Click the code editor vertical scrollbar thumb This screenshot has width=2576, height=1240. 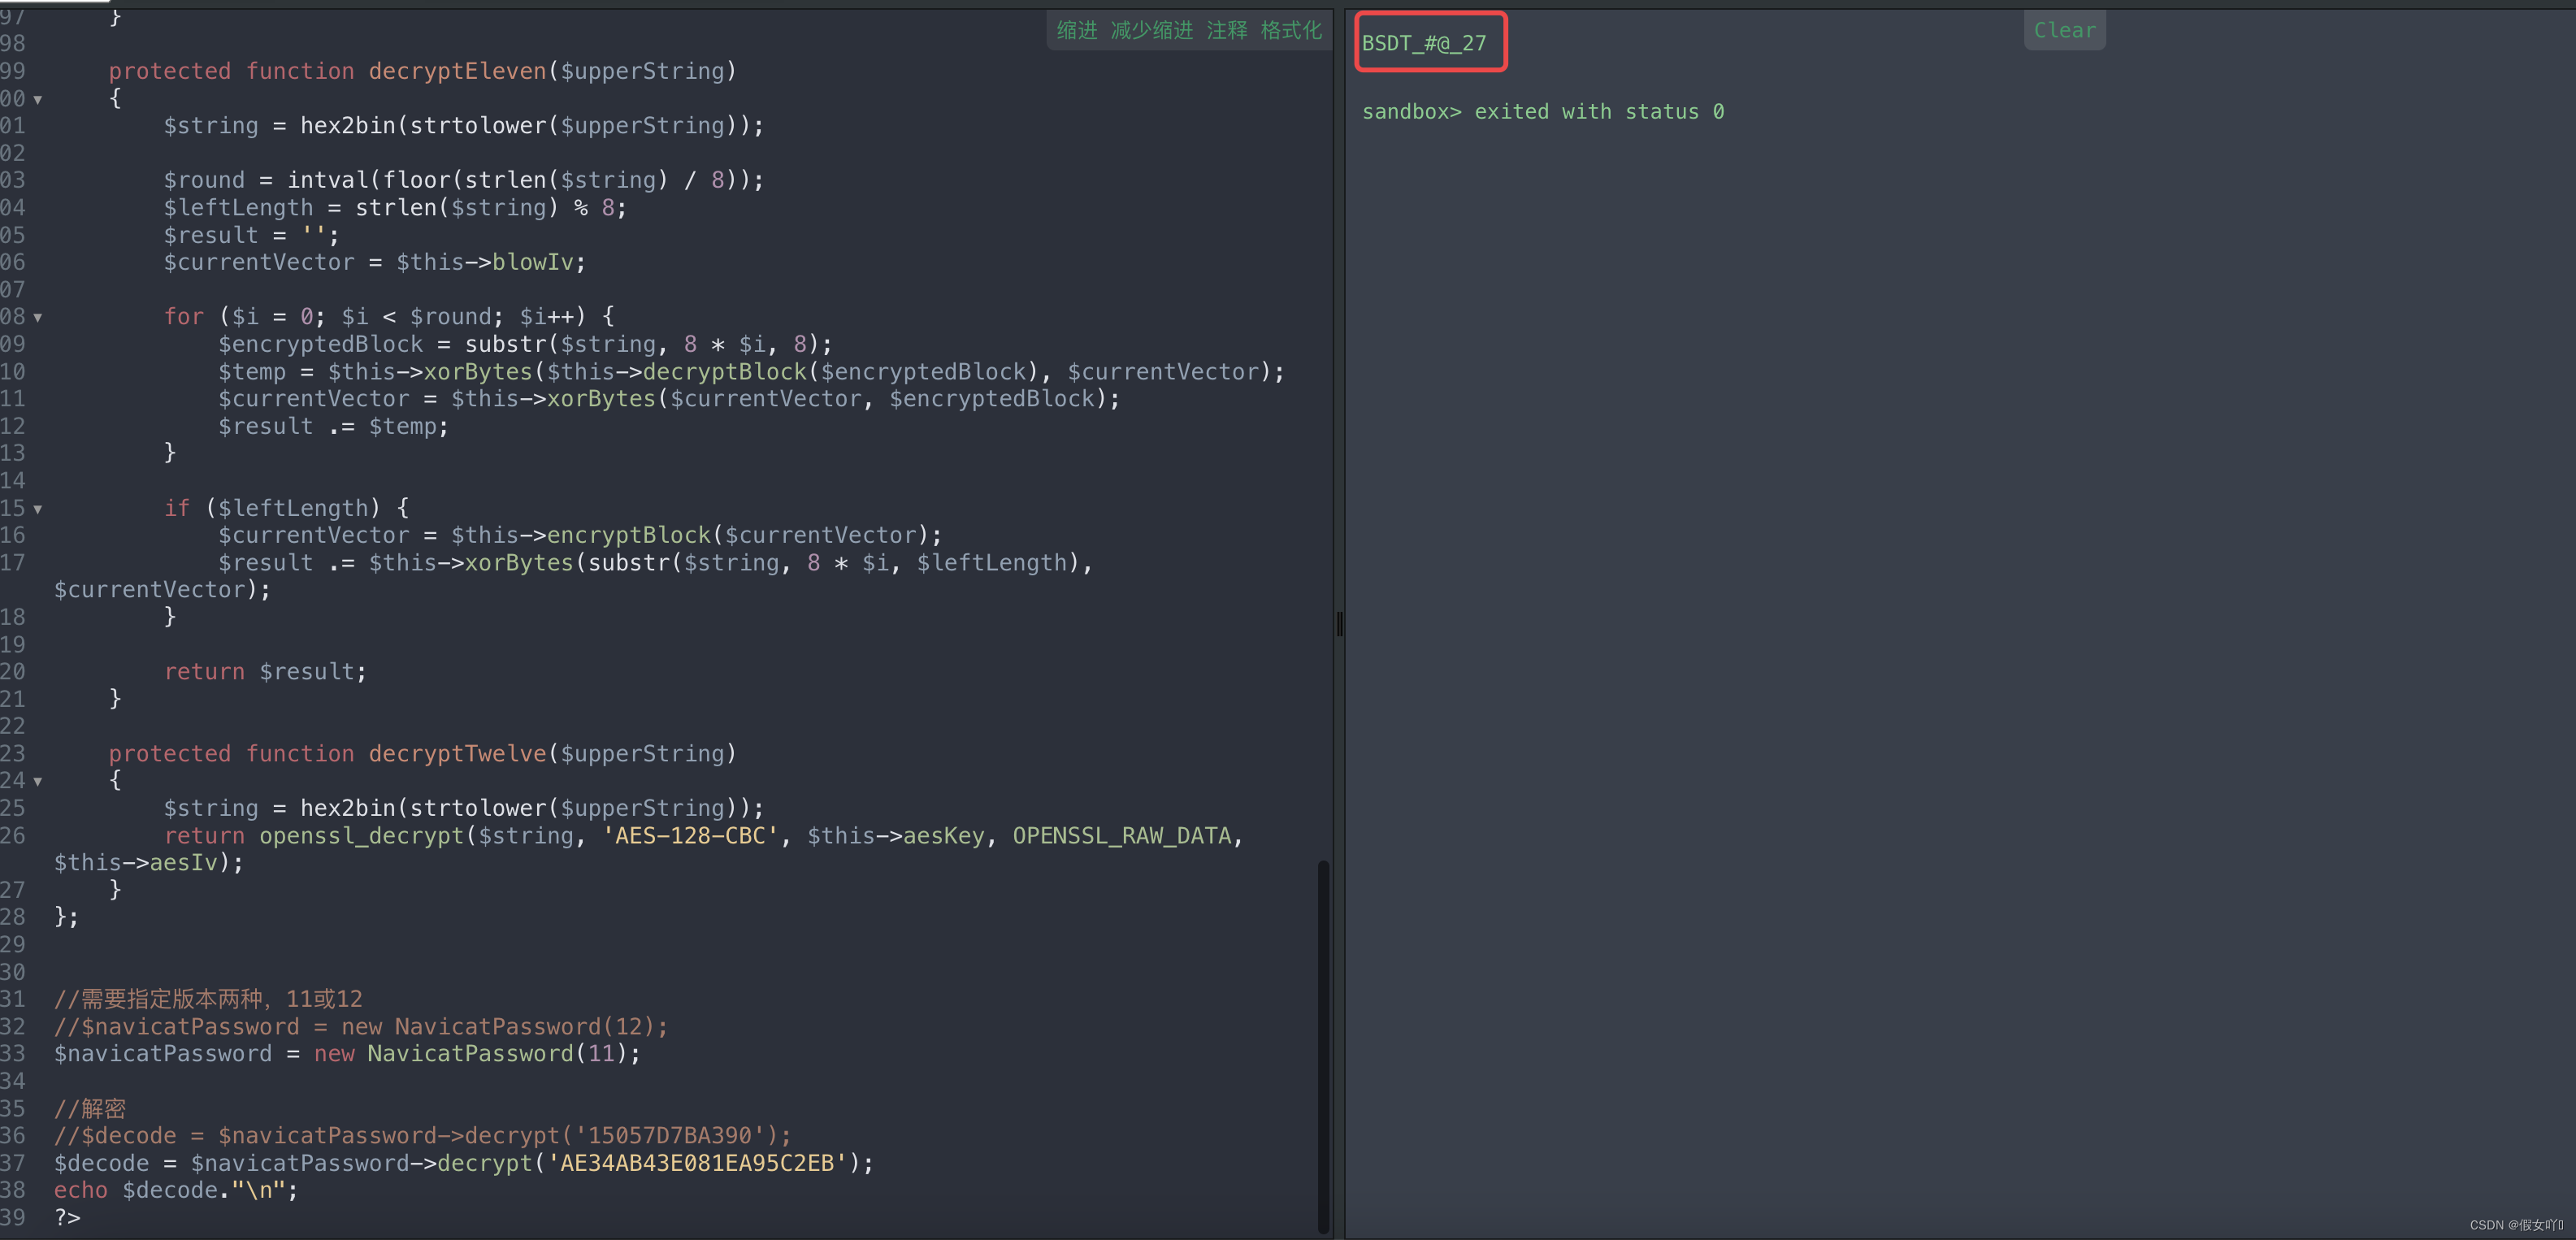click(1323, 1046)
